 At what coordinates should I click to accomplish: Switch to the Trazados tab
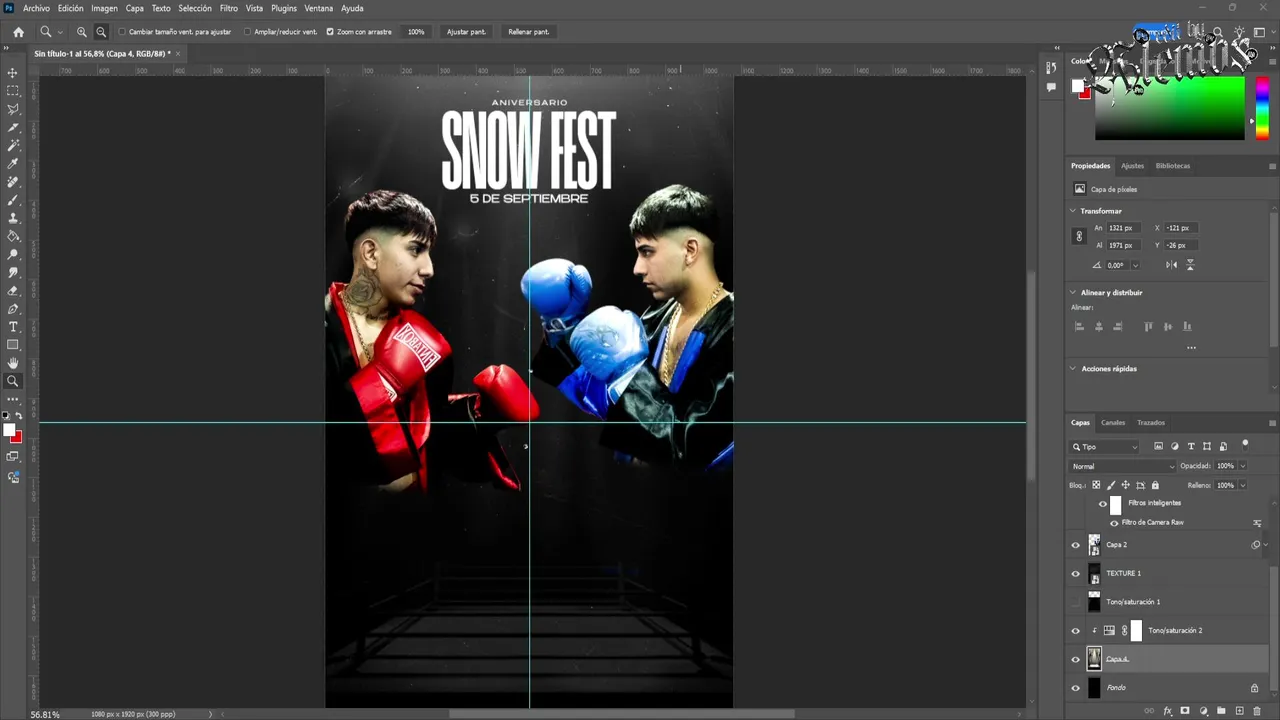(1151, 423)
